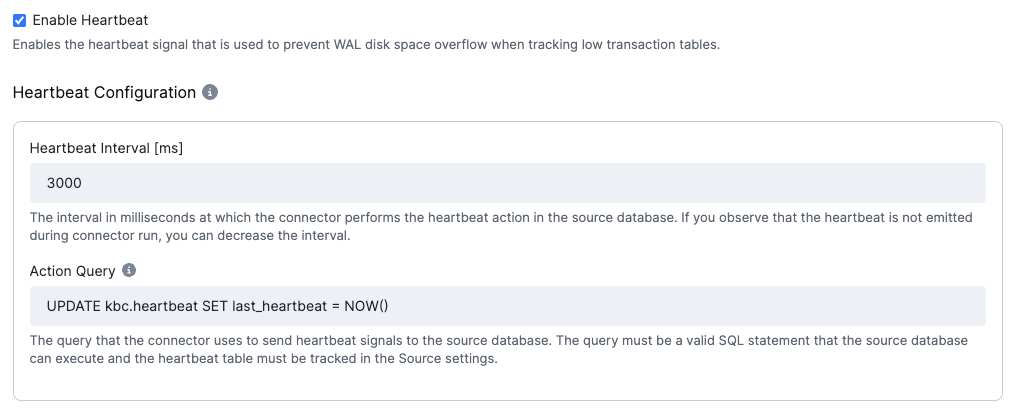Click into the Action Query input field
The width and height of the screenshot is (1016, 420).
click(507, 306)
